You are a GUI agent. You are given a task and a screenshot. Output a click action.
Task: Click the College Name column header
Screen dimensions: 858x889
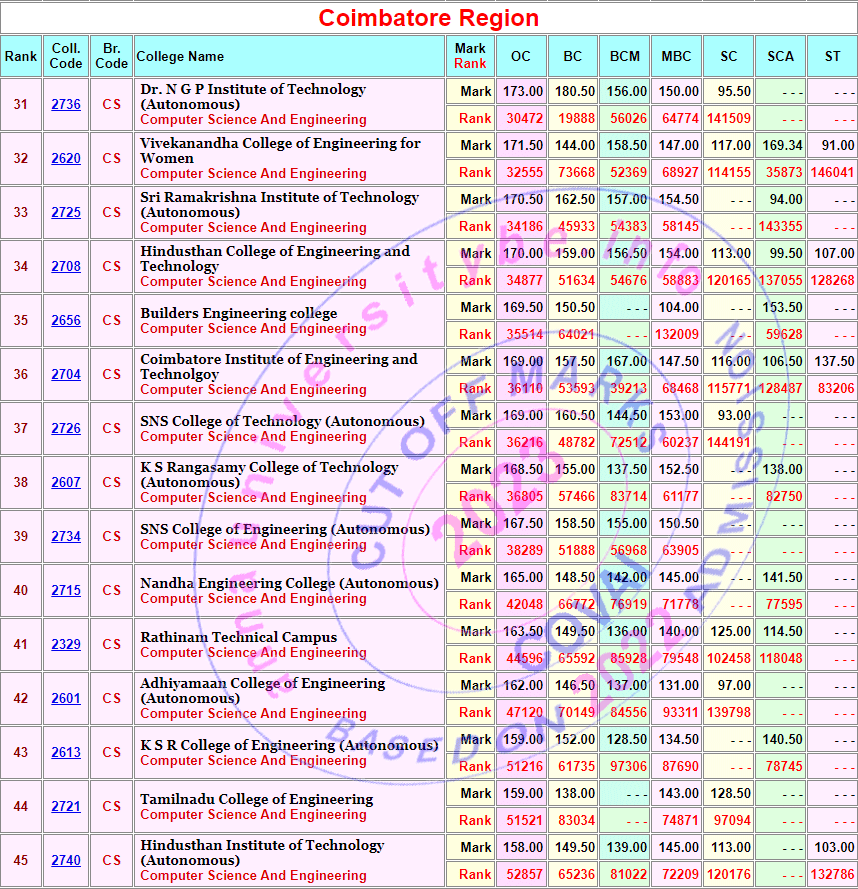tap(180, 57)
